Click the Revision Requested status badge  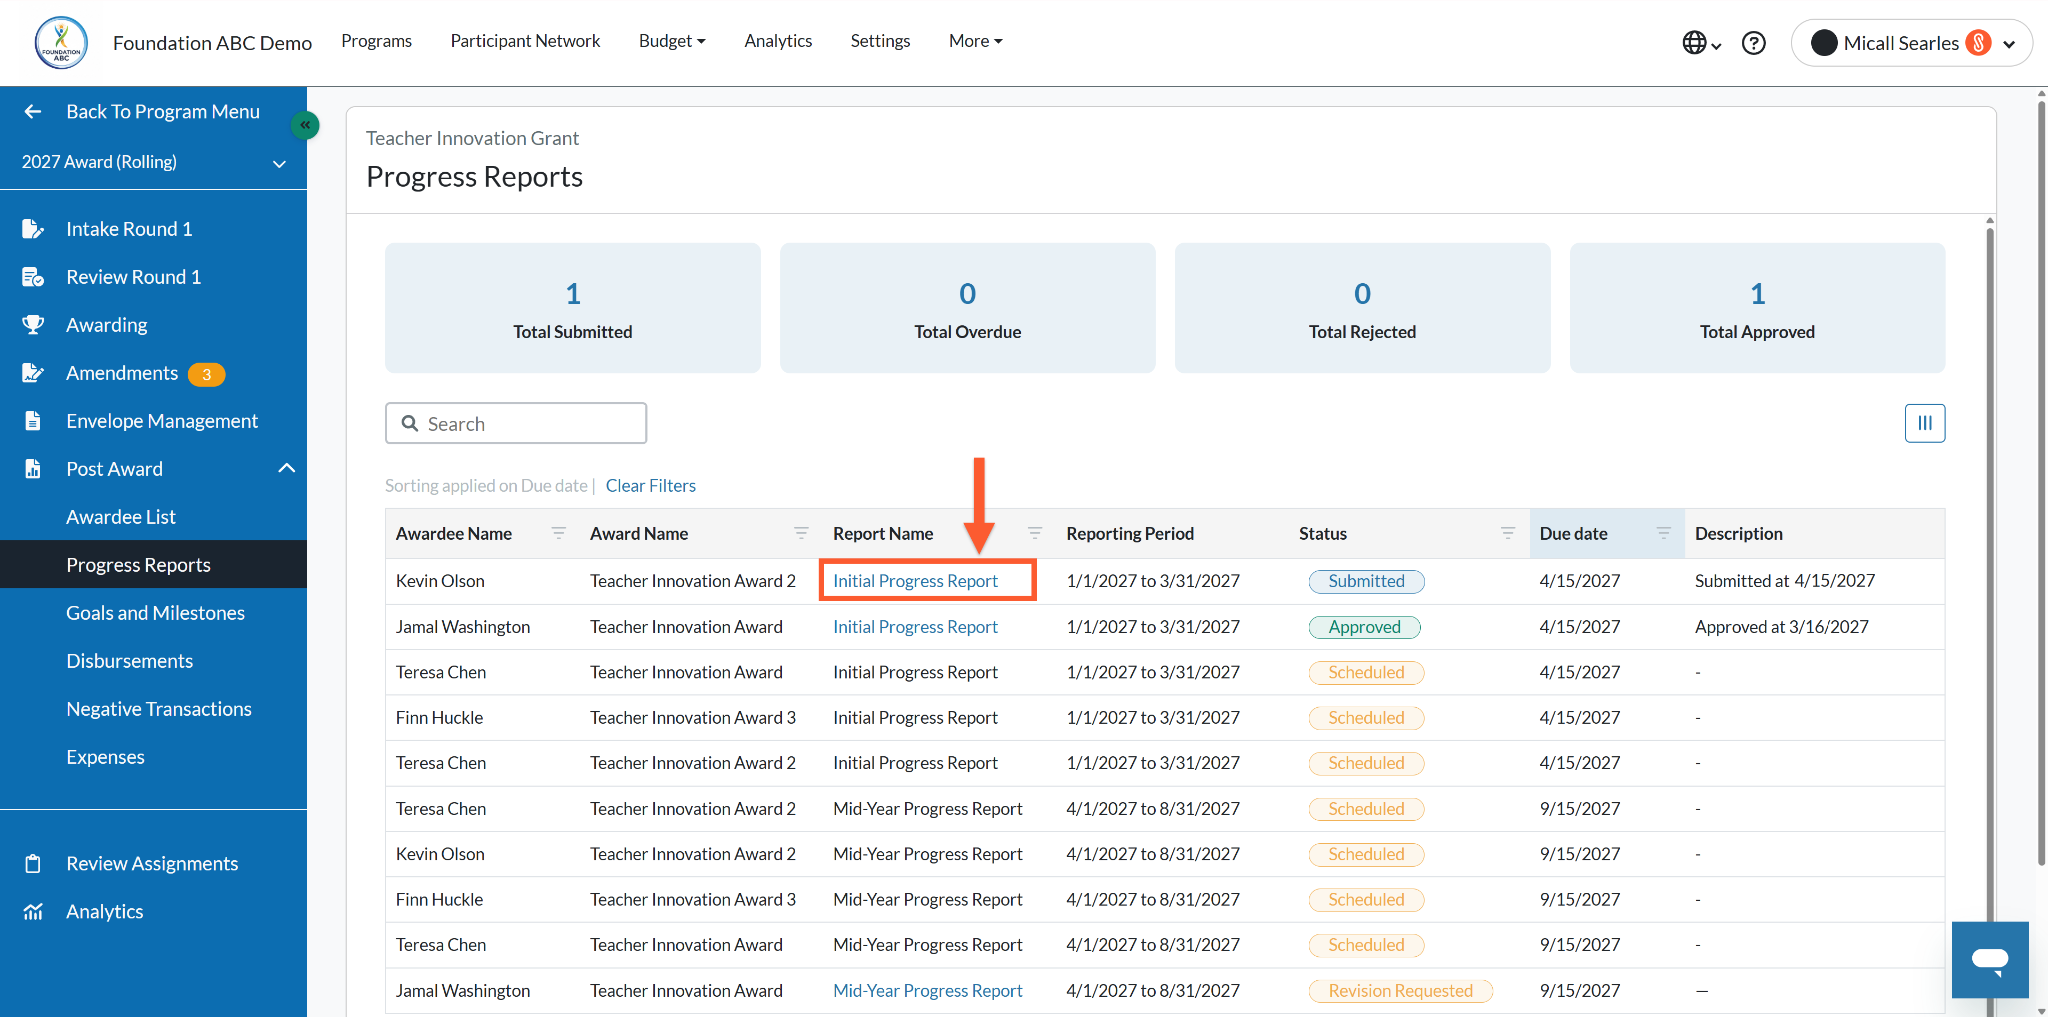pos(1400,991)
